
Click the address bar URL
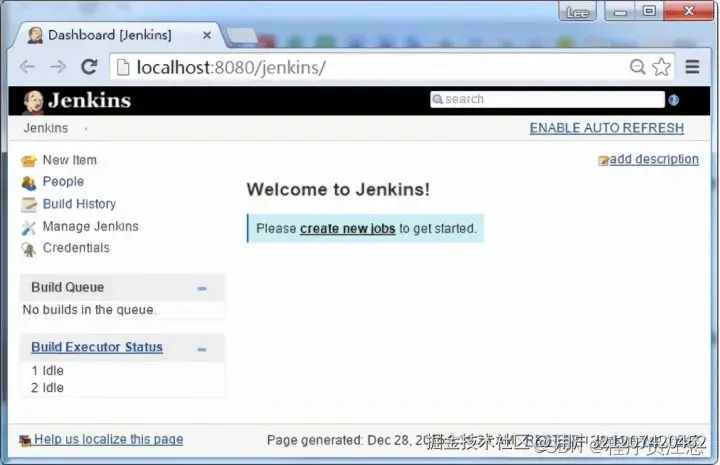(231, 67)
